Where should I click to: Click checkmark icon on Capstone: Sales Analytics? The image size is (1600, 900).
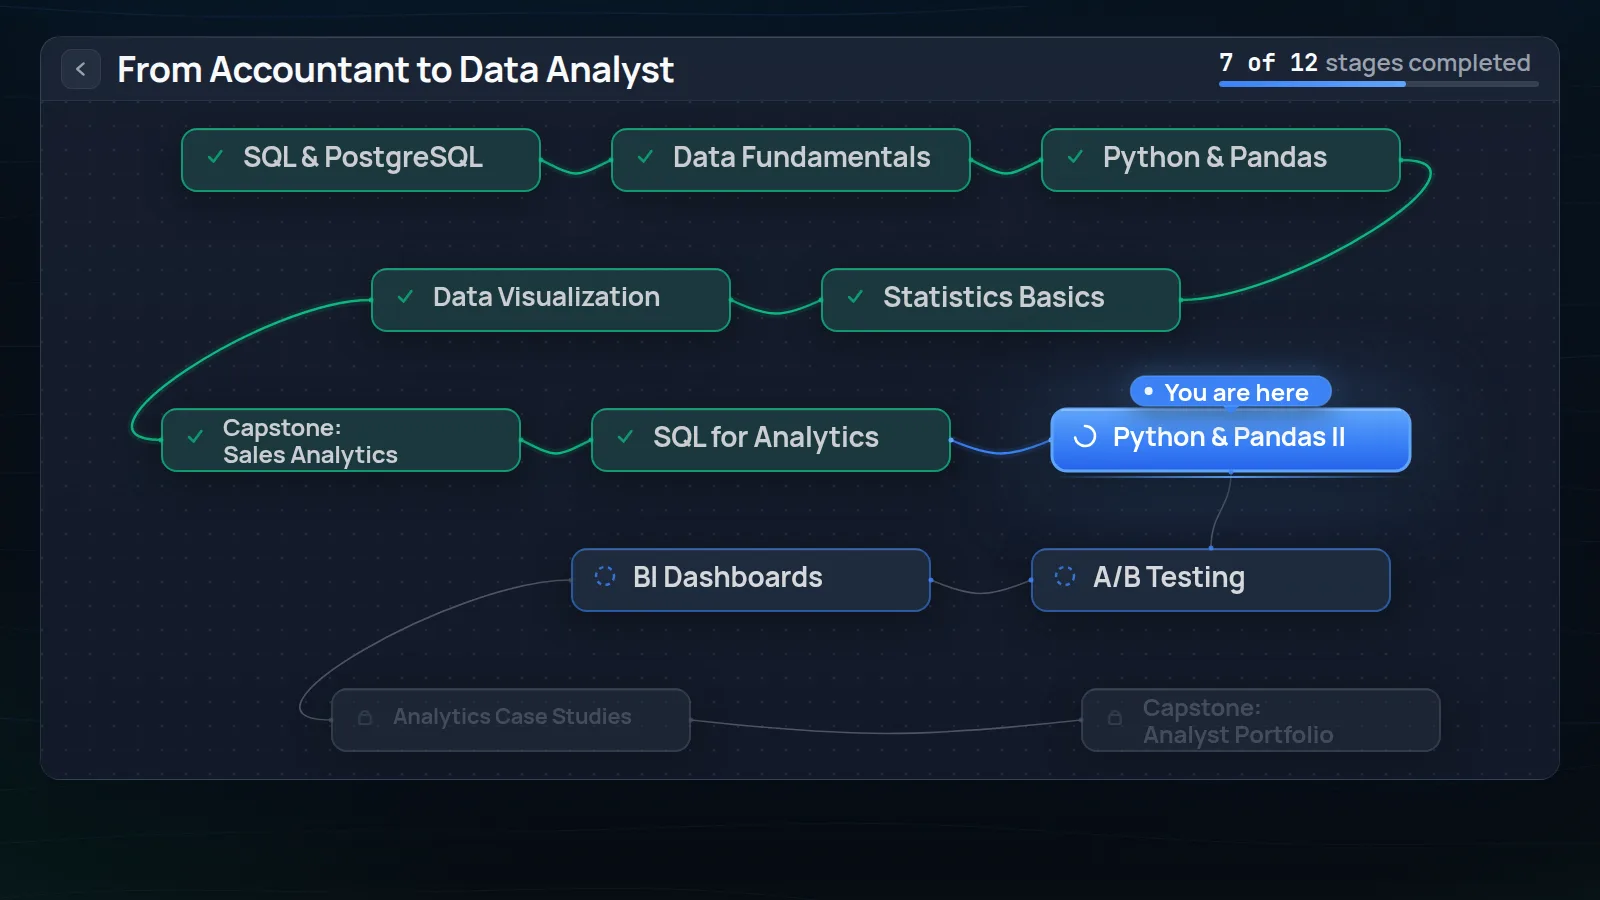(x=195, y=437)
